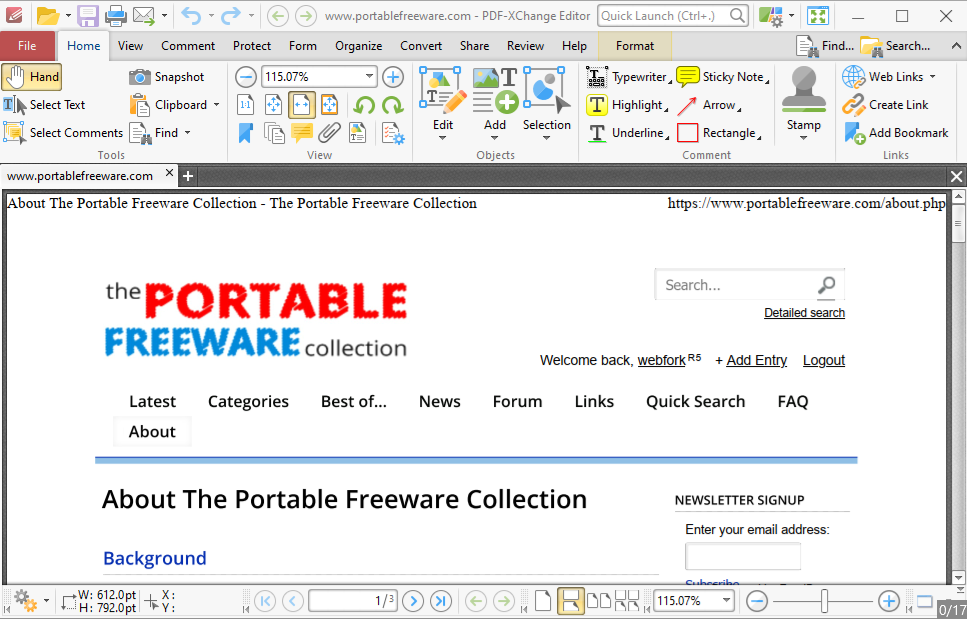Image resolution: width=967 pixels, height=619 pixels.
Task: Select single page layout in status bar
Action: pyautogui.click(x=543, y=601)
